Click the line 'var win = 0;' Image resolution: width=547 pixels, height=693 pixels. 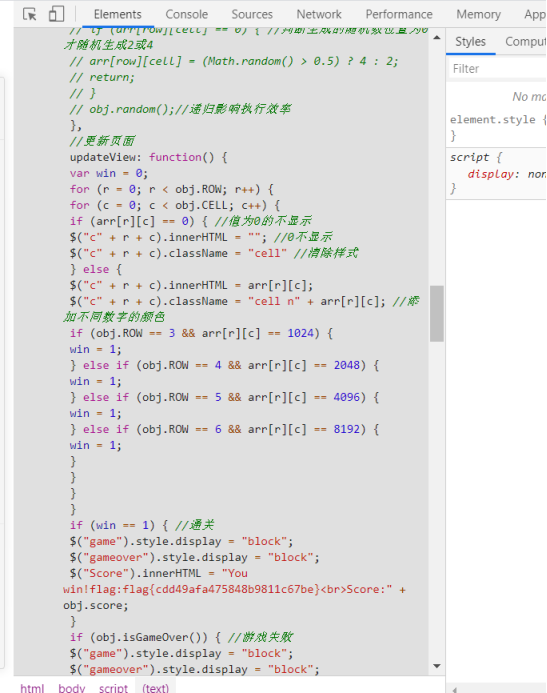tap(108, 173)
